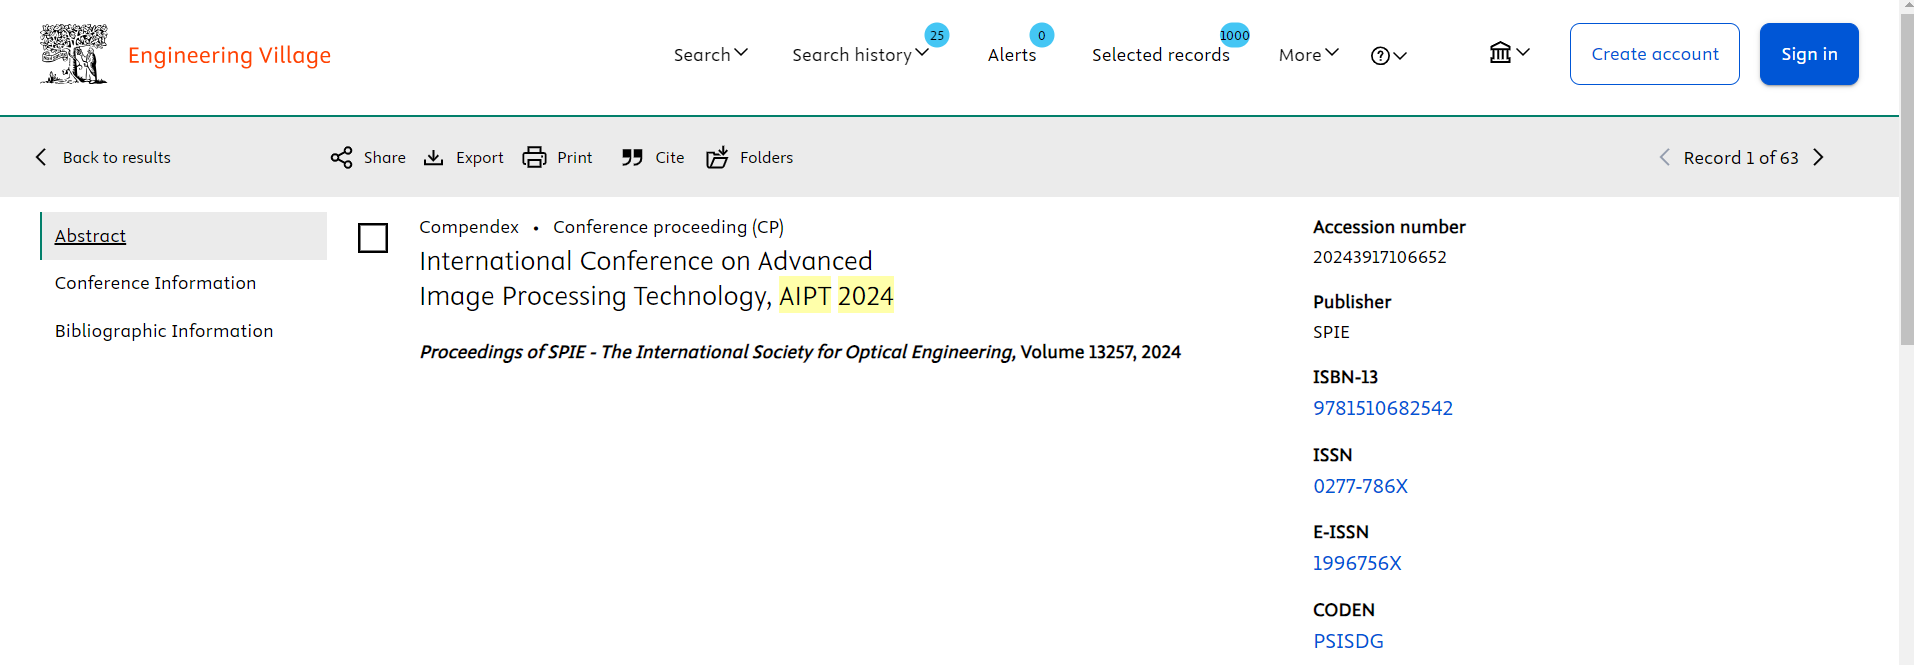Go to the previous record arrow
The image size is (1914, 665).
click(1665, 157)
